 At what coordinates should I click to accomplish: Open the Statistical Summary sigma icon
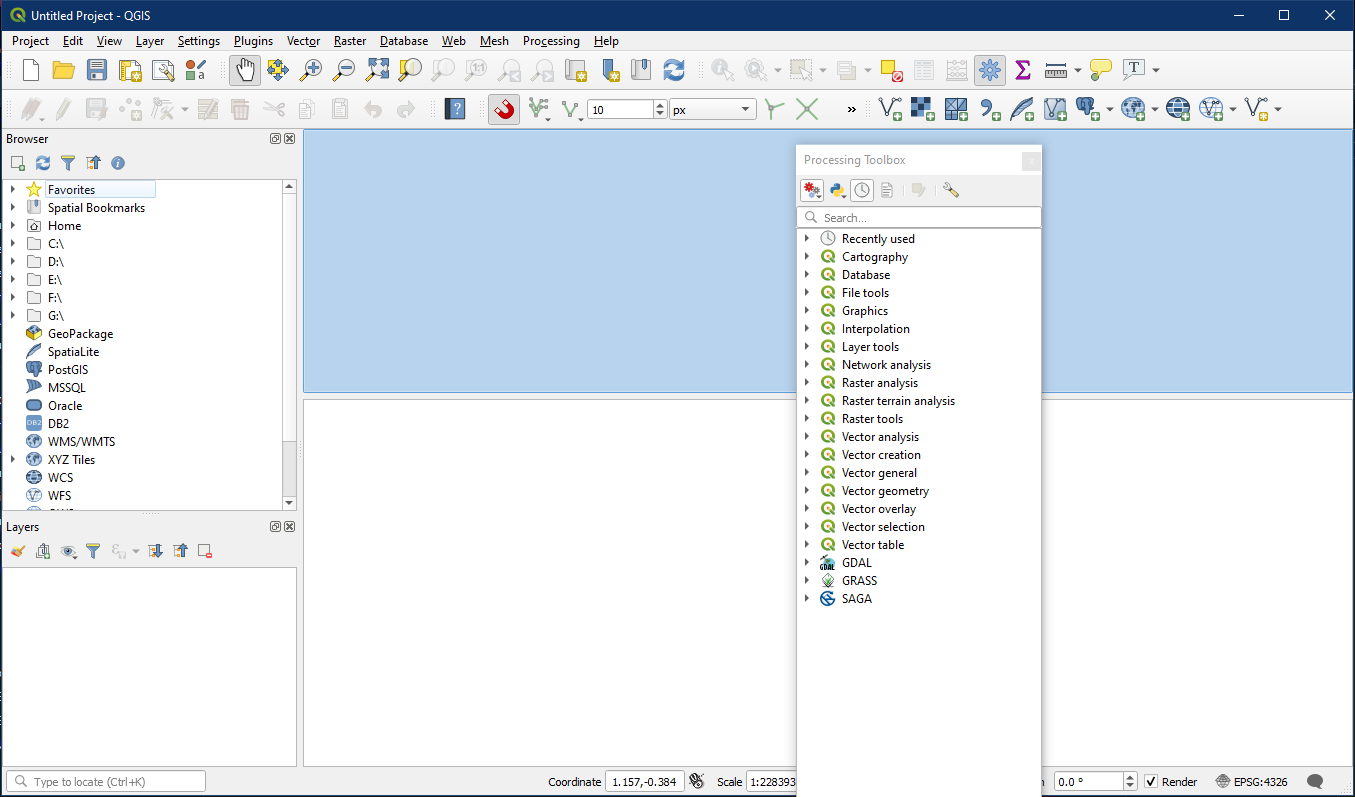click(1022, 70)
